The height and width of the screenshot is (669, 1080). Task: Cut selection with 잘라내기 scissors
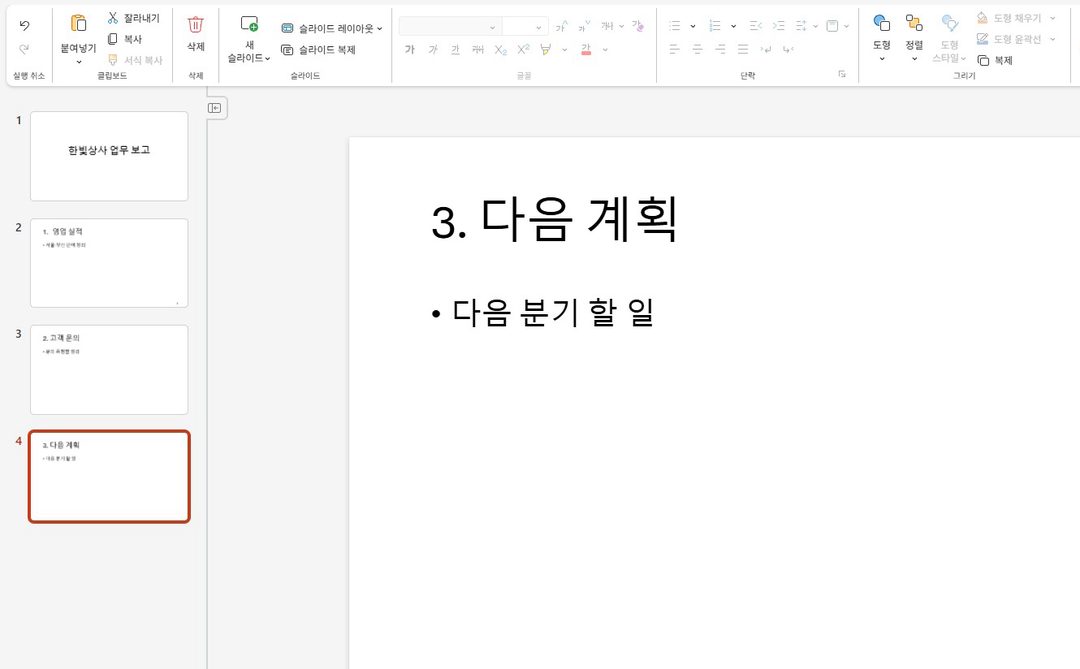[x=133, y=18]
